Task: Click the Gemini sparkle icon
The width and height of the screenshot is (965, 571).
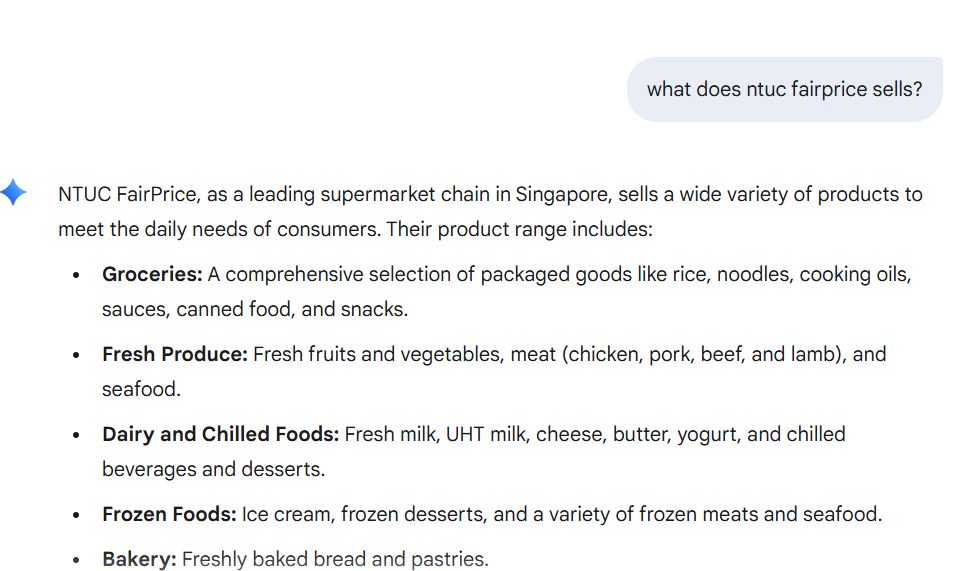Action: pos(14,192)
